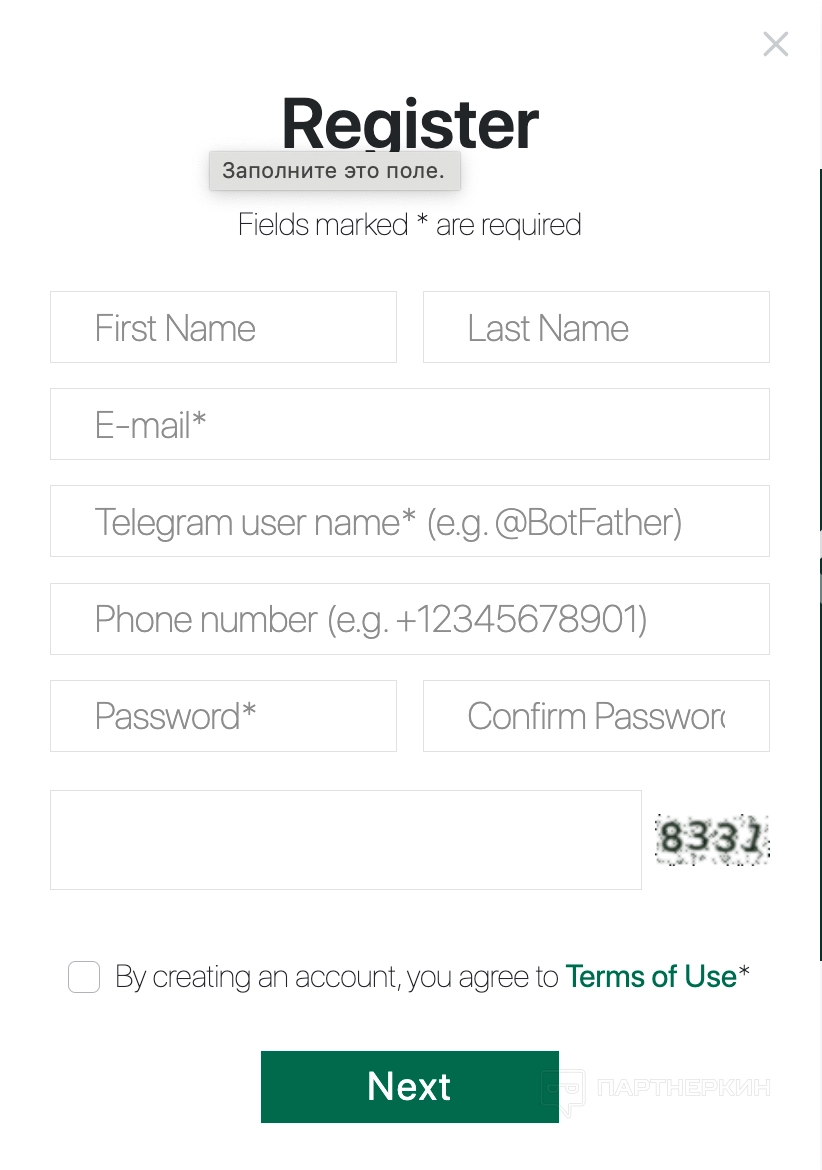This screenshot has height=1170, width=822.
Task: Click the 'Заполните это поле.' validation tooltip
Action: click(334, 171)
